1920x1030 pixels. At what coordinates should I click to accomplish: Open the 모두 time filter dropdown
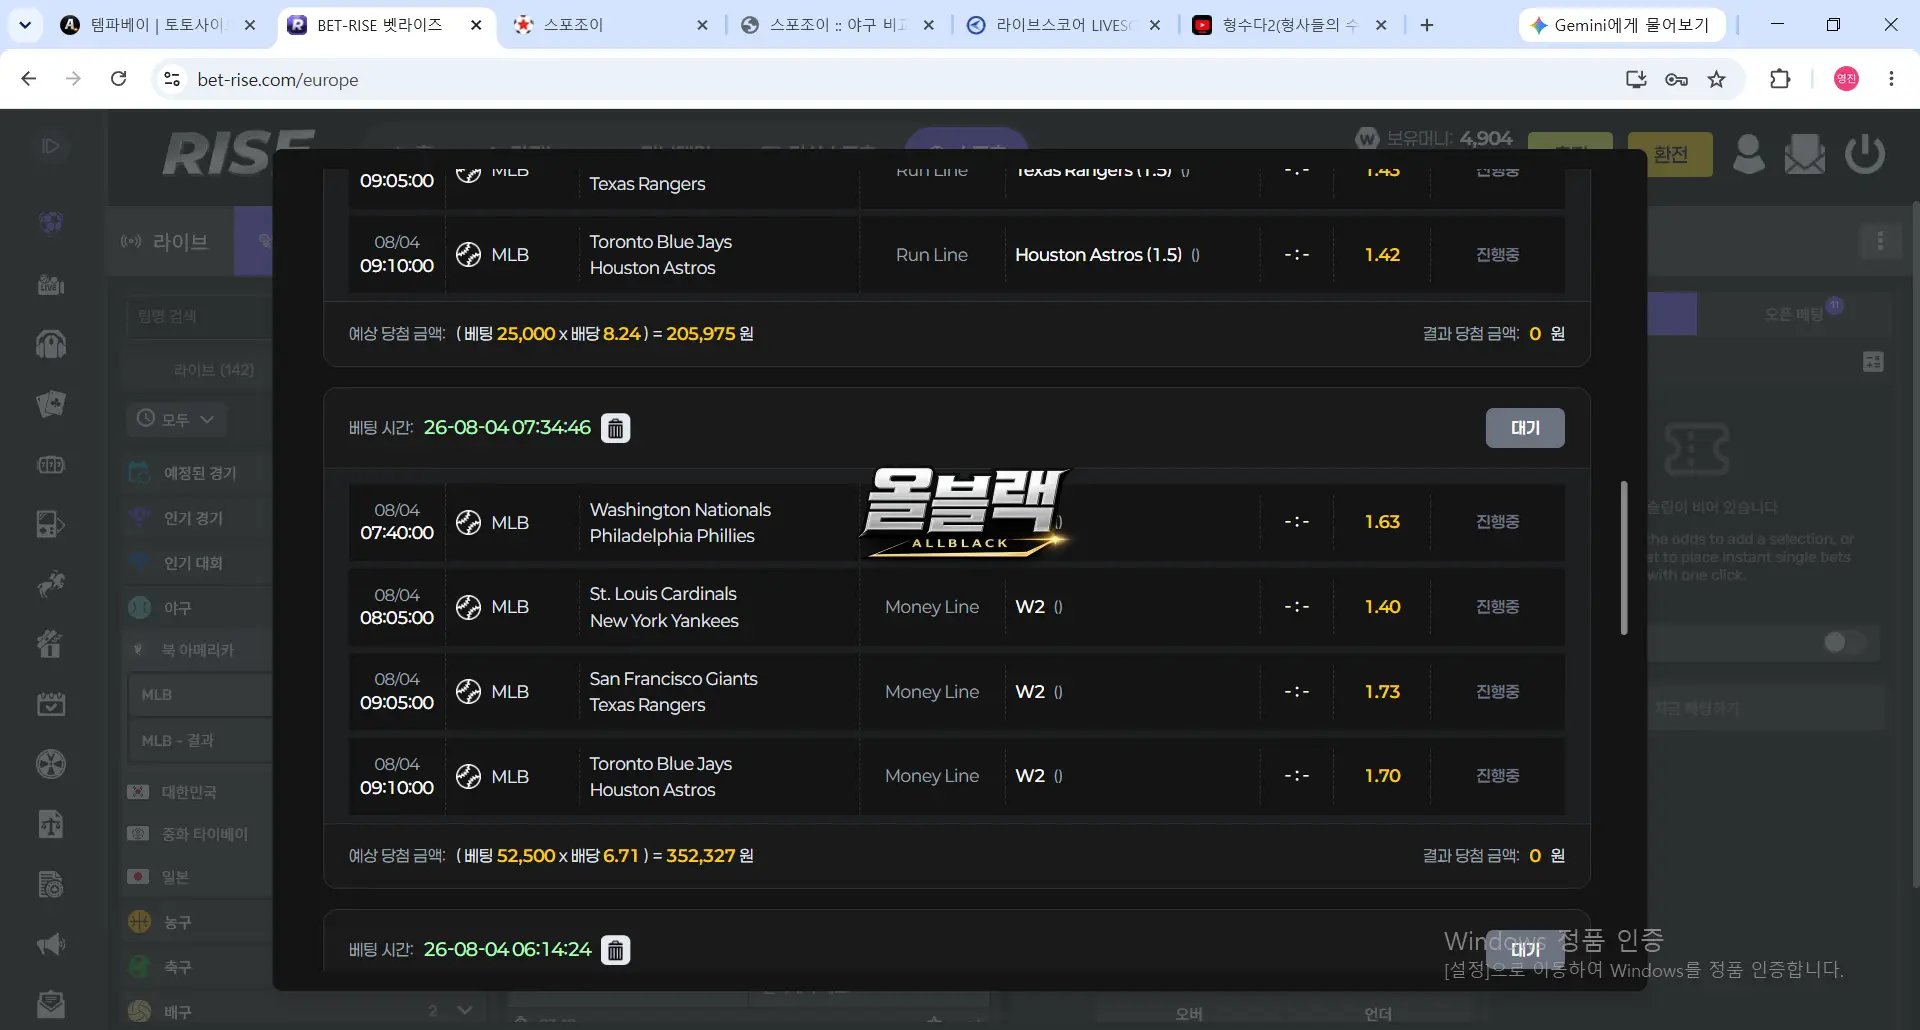(x=176, y=419)
